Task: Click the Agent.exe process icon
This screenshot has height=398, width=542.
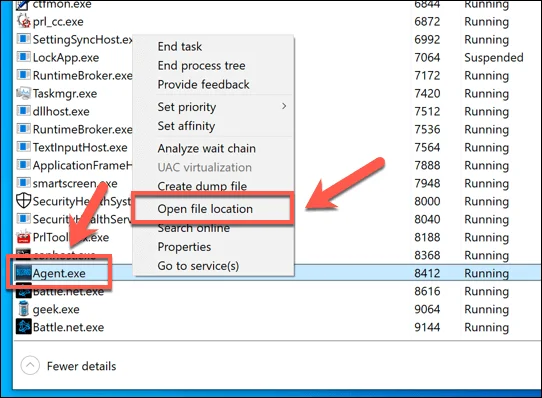Action: coord(24,273)
